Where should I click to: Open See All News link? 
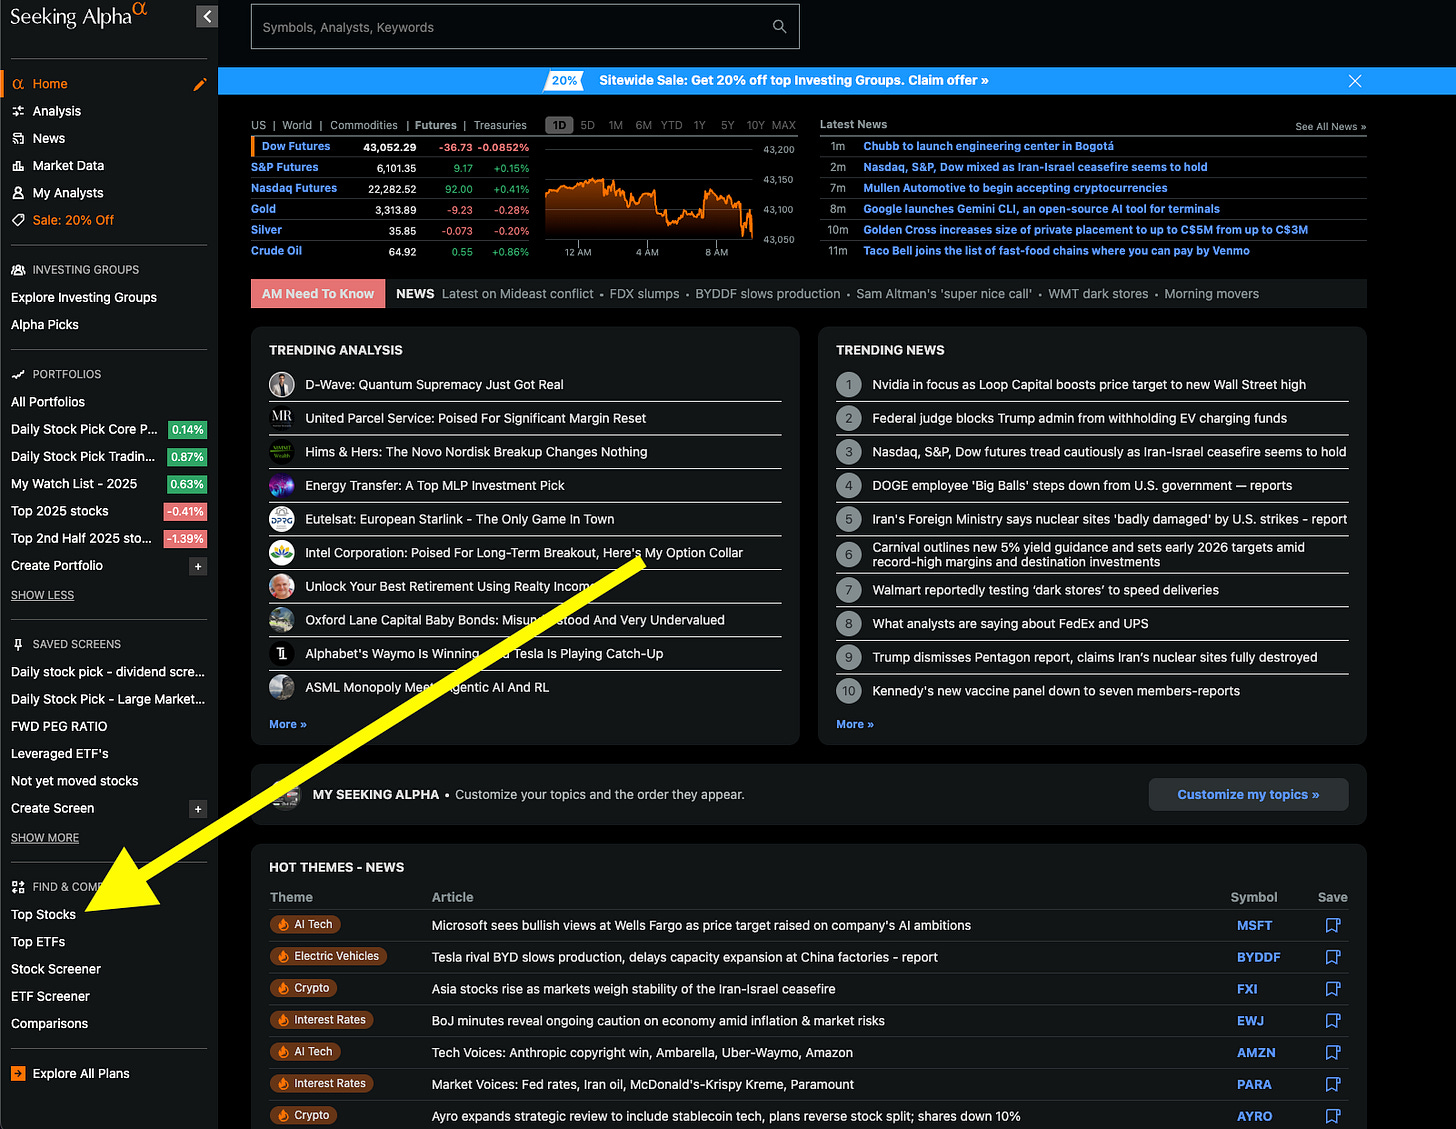pyautogui.click(x=1330, y=127)
